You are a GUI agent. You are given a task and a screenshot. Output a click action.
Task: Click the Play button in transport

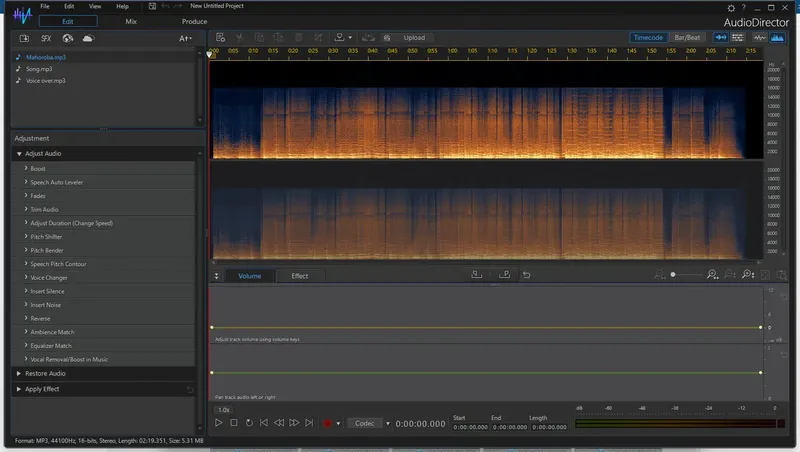point(219,423)
